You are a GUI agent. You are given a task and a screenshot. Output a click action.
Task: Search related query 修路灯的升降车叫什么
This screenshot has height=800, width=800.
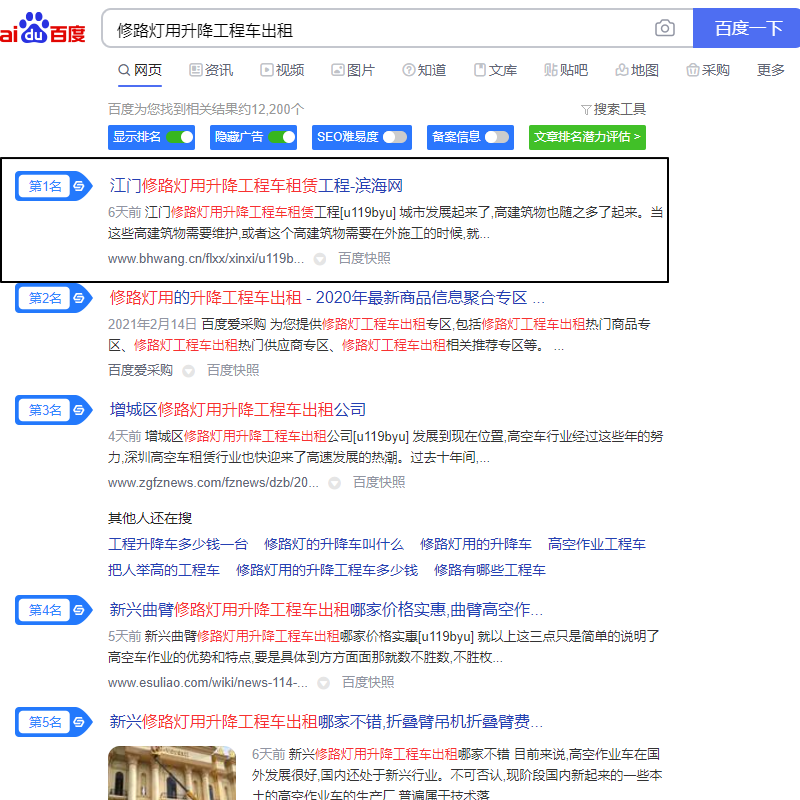334,544
